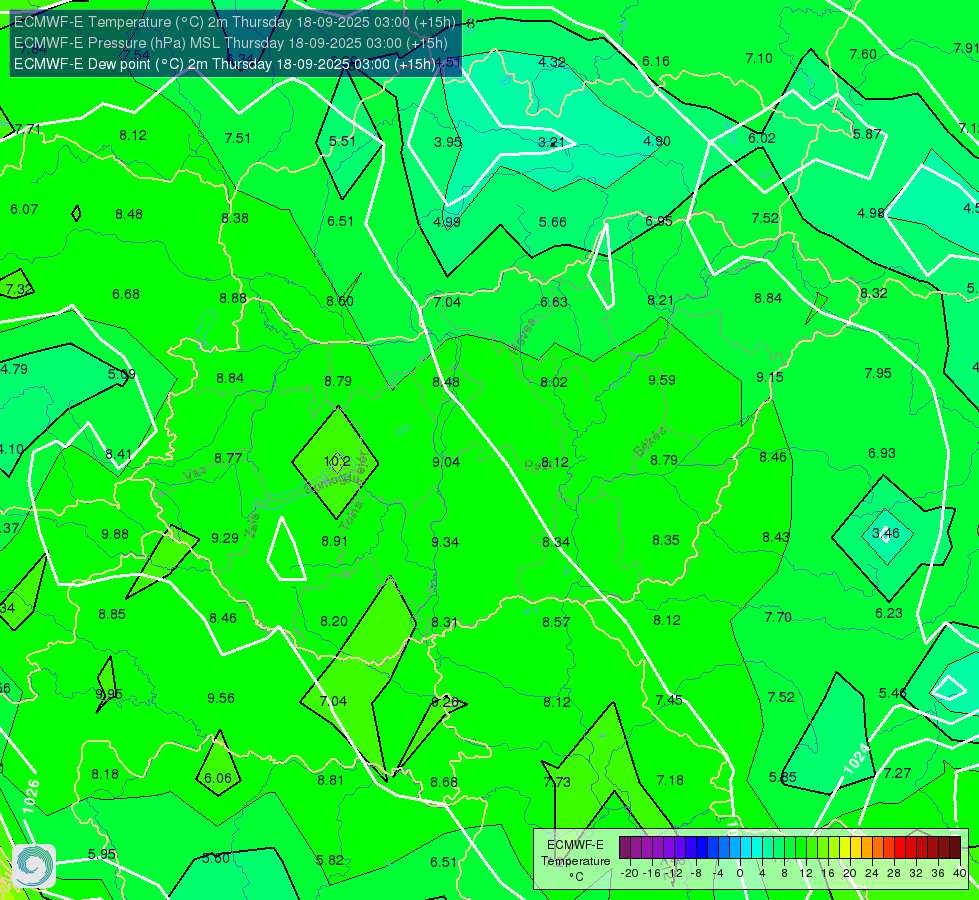Viewport: 979px width, 900px height.
Task: Click the 6.95 temperature value
Action: pyautogui.click(x=659, y=221)
